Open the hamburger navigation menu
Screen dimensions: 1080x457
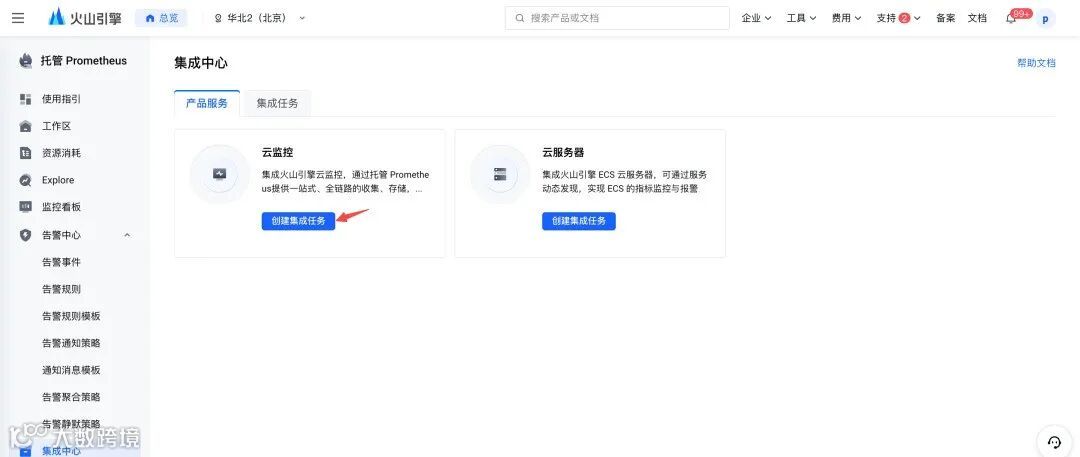tap(18, 18)
